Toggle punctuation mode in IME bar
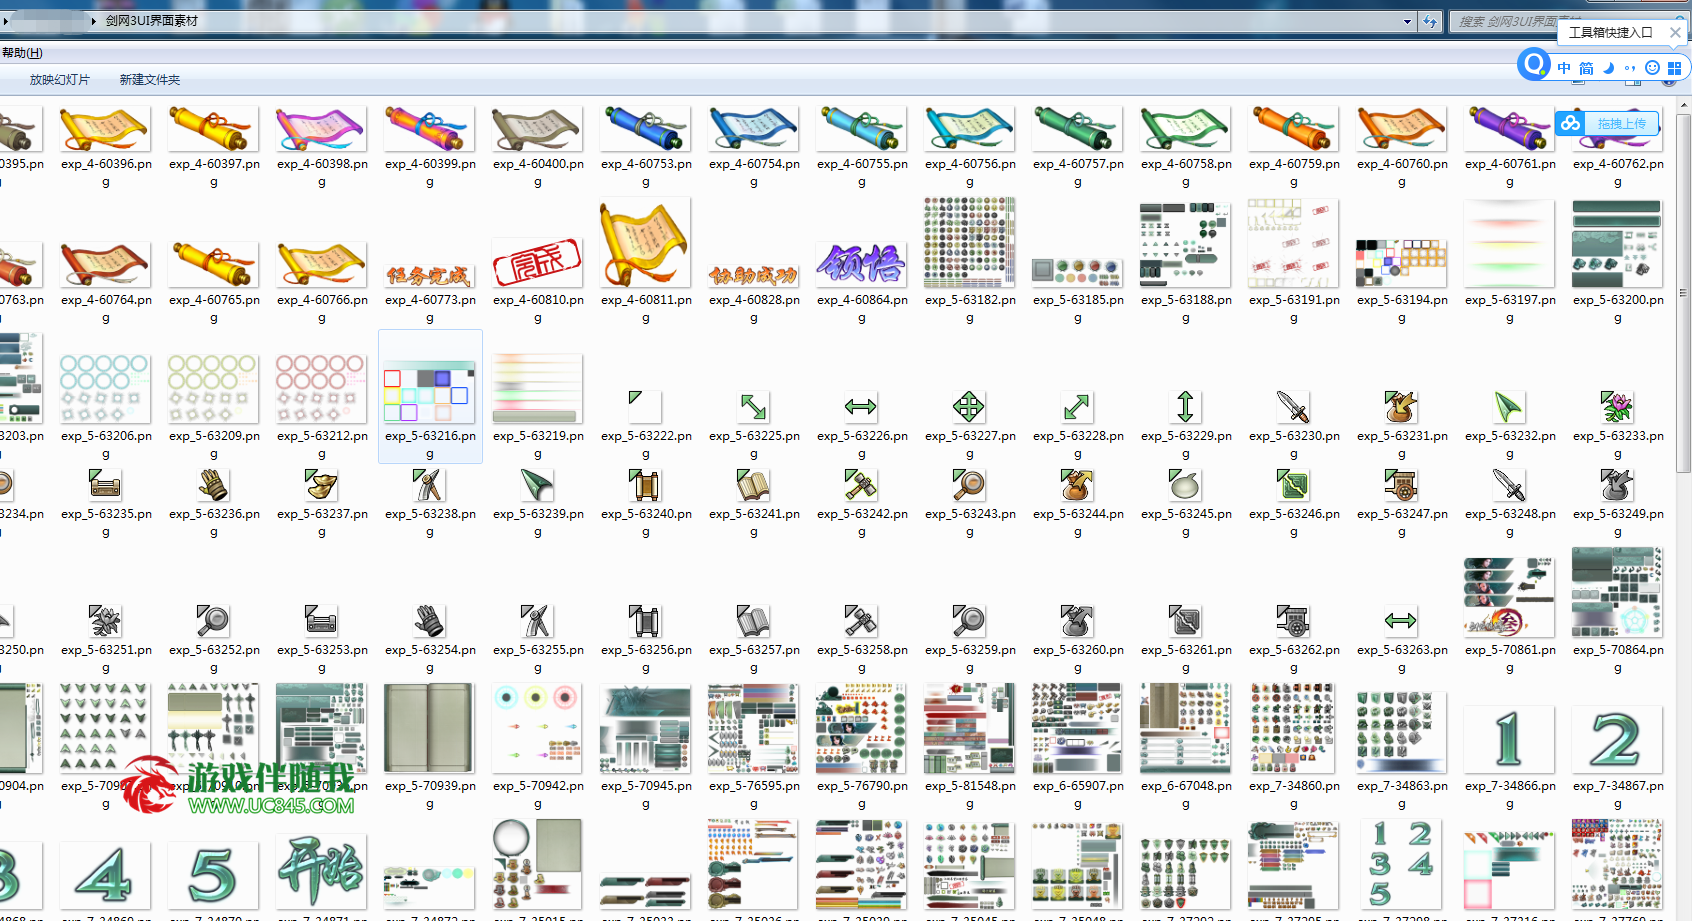 (x=1630, y=68)
